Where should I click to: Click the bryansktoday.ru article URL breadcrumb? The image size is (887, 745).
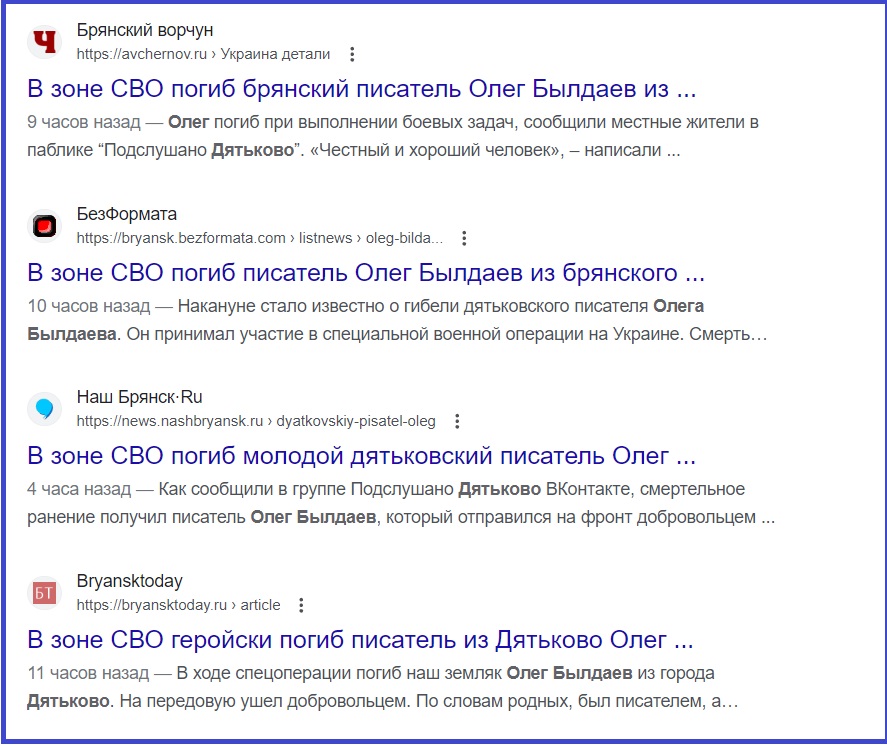click(178, 605)
